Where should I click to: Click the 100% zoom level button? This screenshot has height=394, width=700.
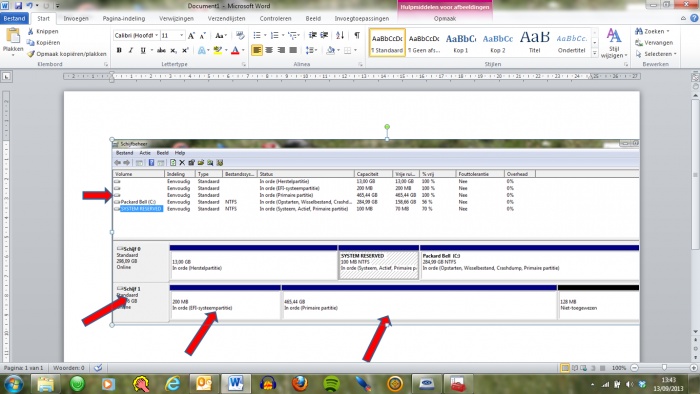coord(619,368)
